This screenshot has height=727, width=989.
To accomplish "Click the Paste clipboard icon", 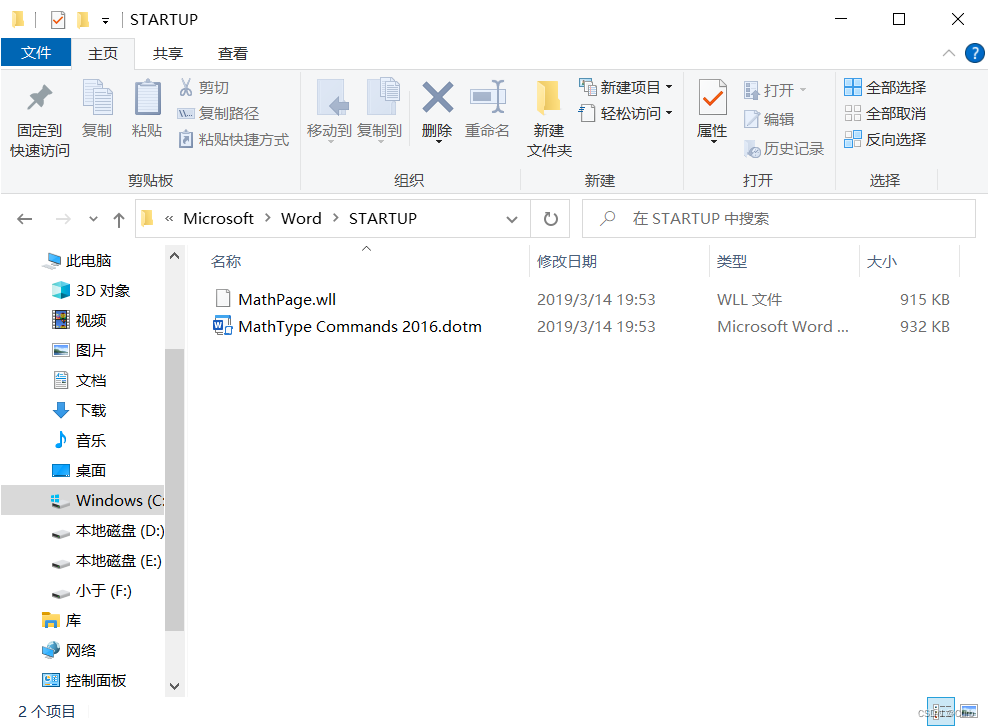I will coord(148,97).
